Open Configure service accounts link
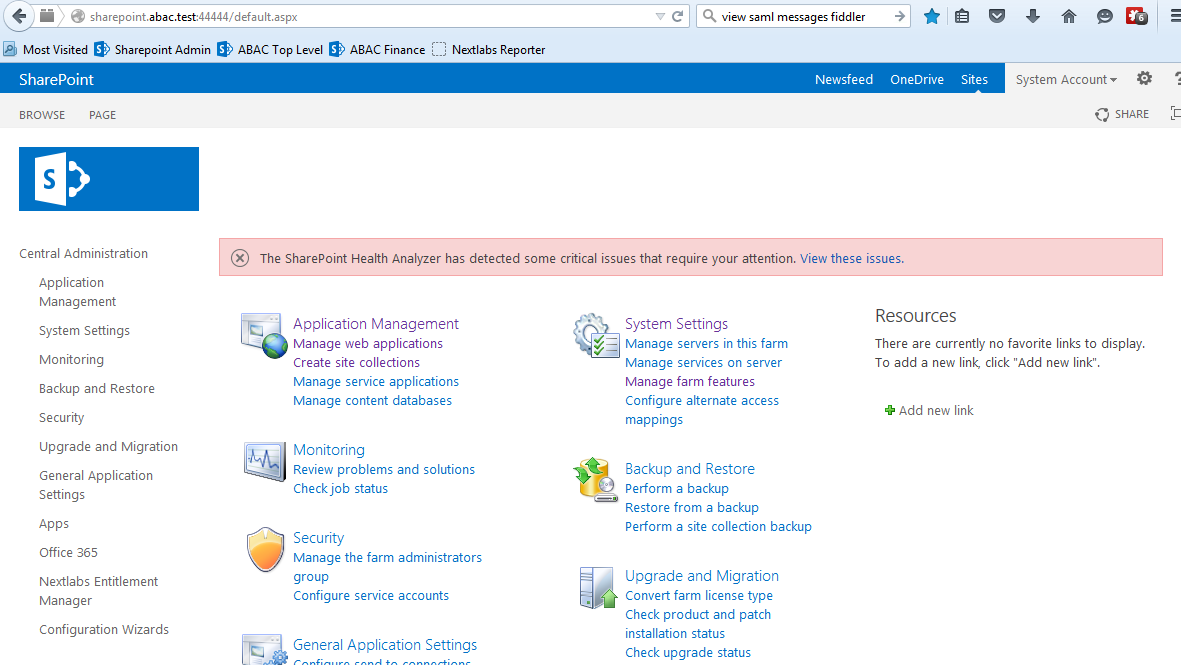The height and width of the screenshot is (665, 1181). pyautogui.click(x=371, y=596)
